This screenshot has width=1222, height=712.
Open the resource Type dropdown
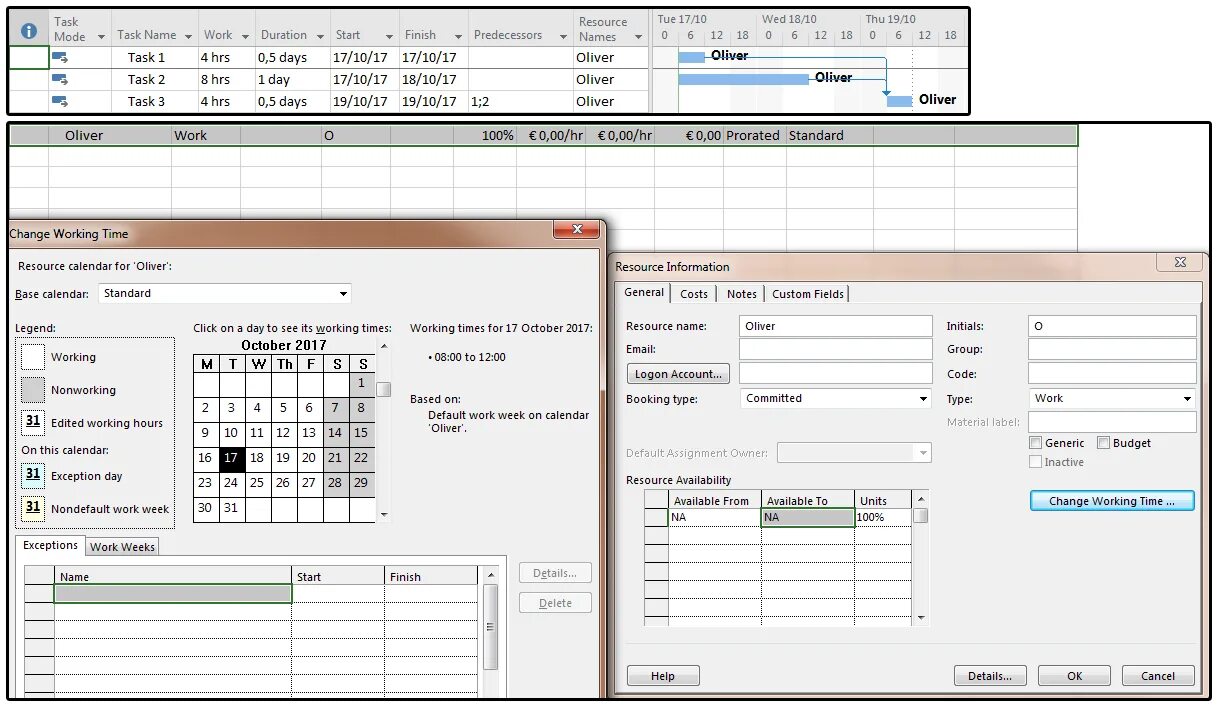1187,398
